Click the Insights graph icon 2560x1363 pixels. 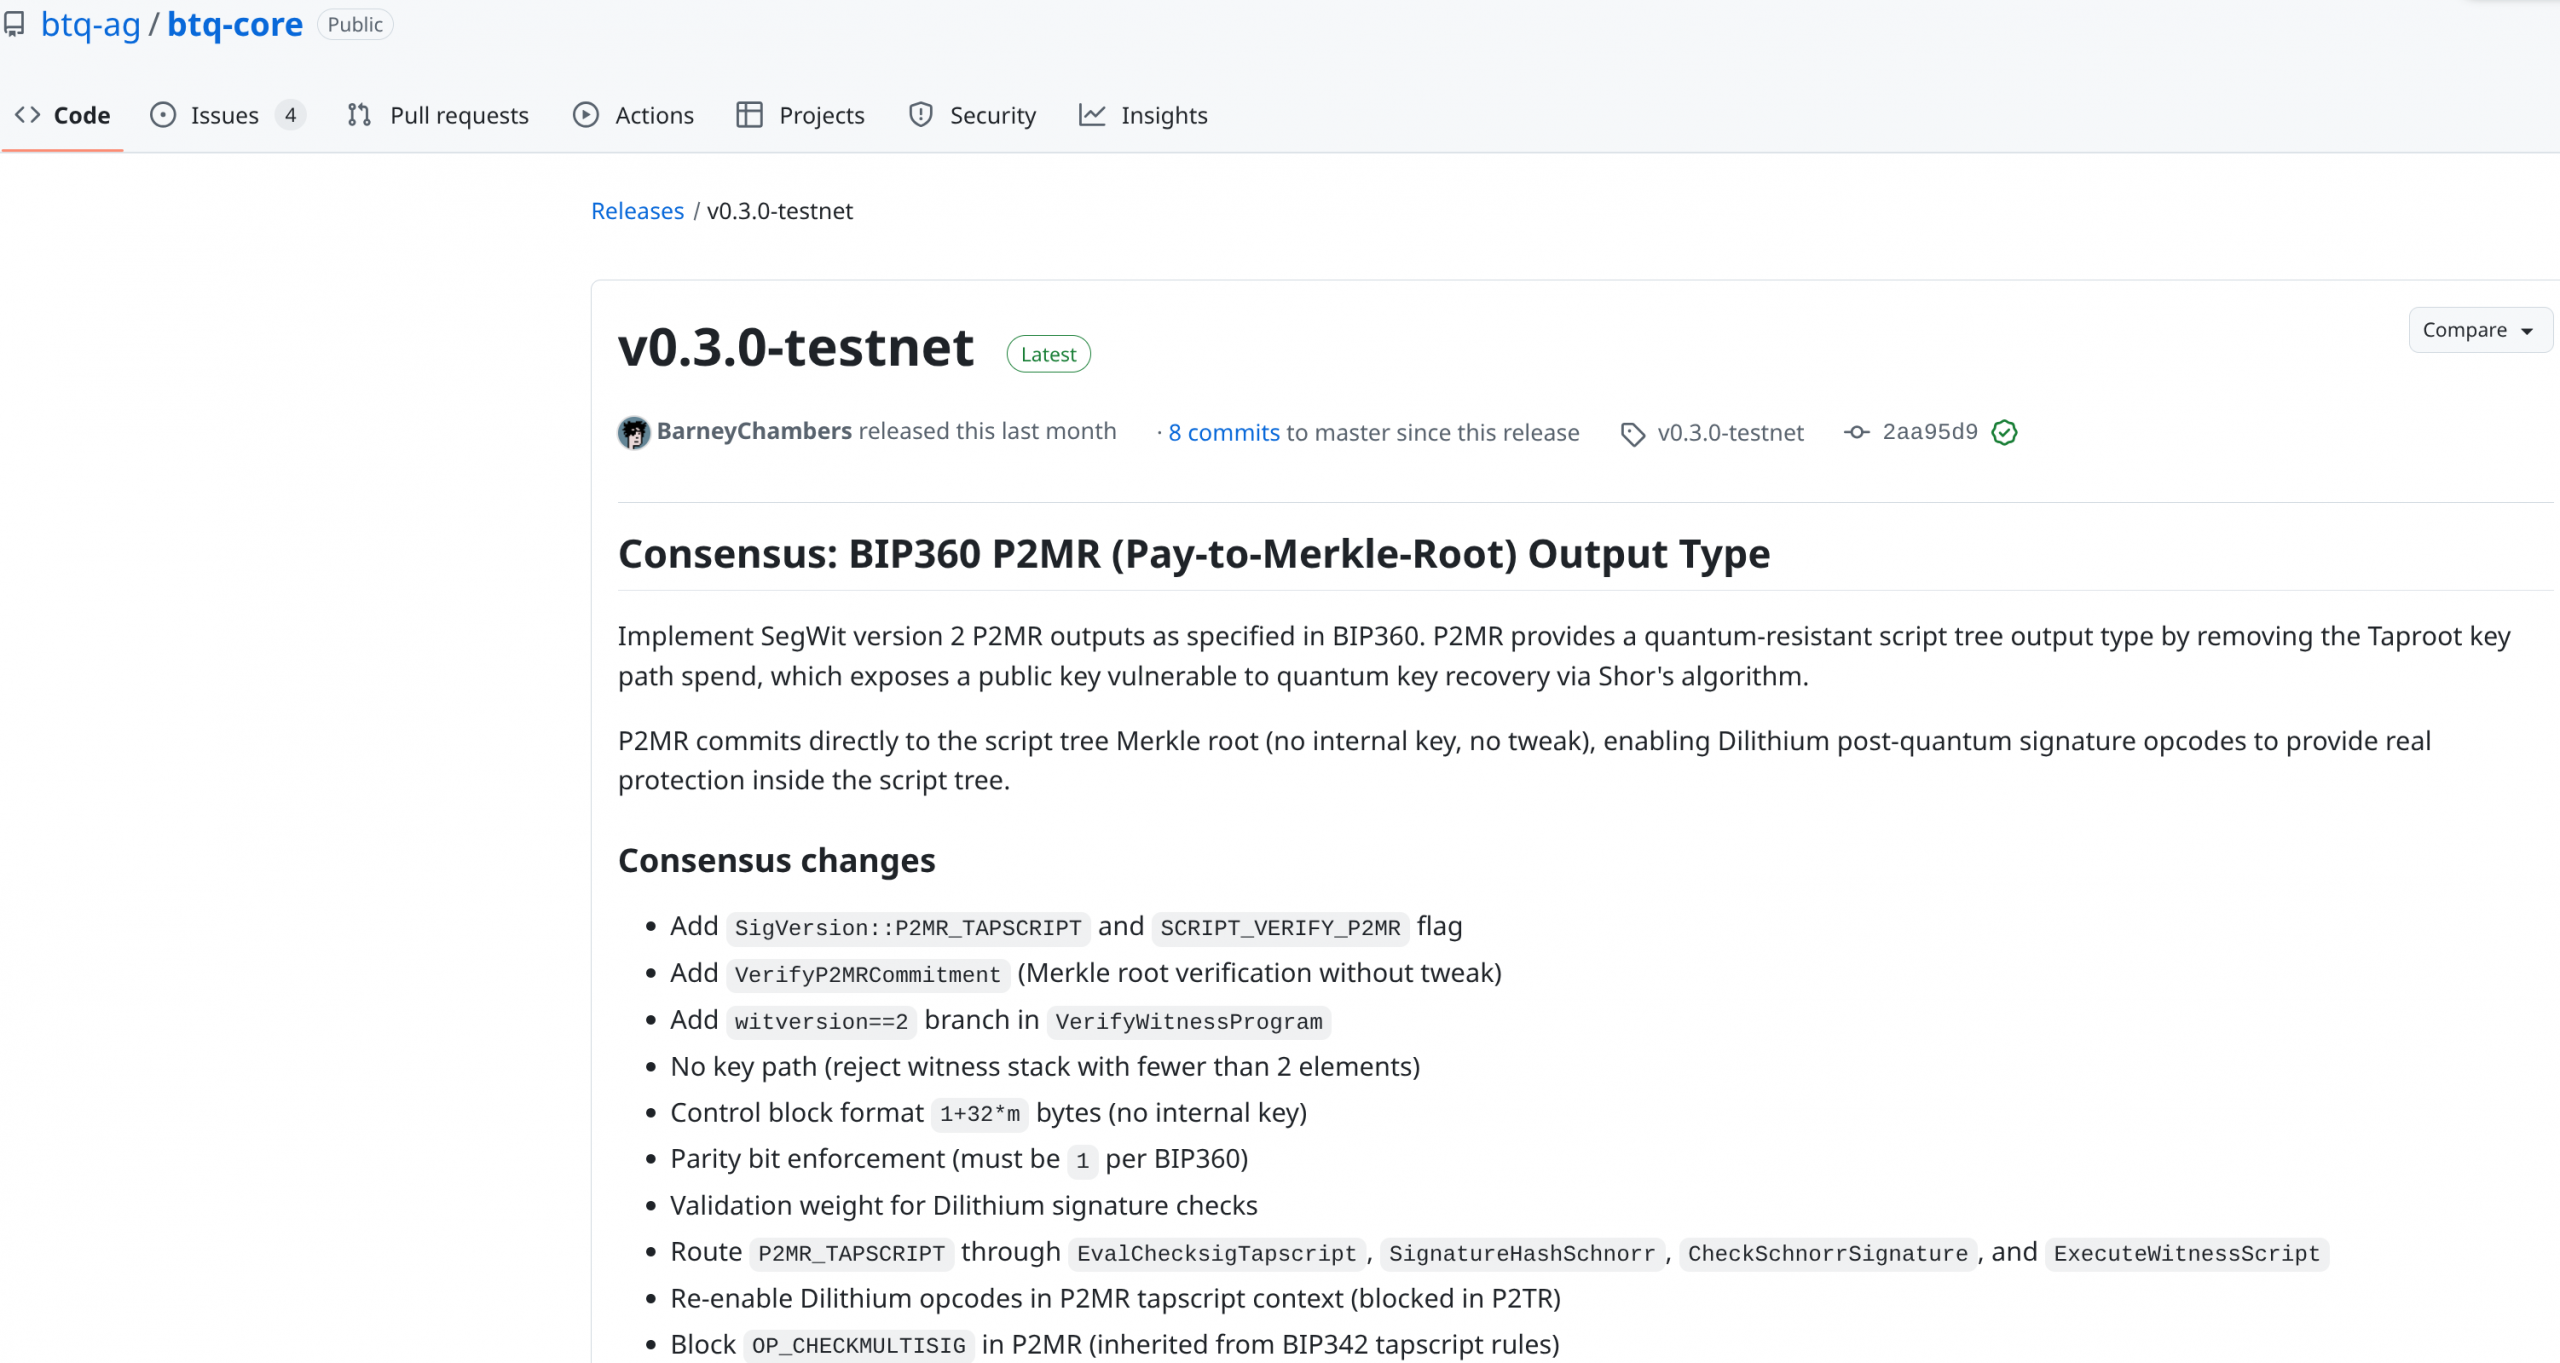[1092, 115]
